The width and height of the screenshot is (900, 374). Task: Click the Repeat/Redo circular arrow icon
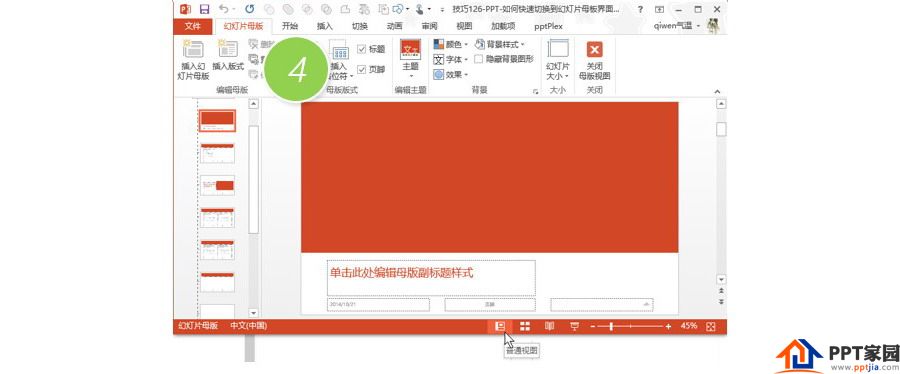[x=250, y=9]
